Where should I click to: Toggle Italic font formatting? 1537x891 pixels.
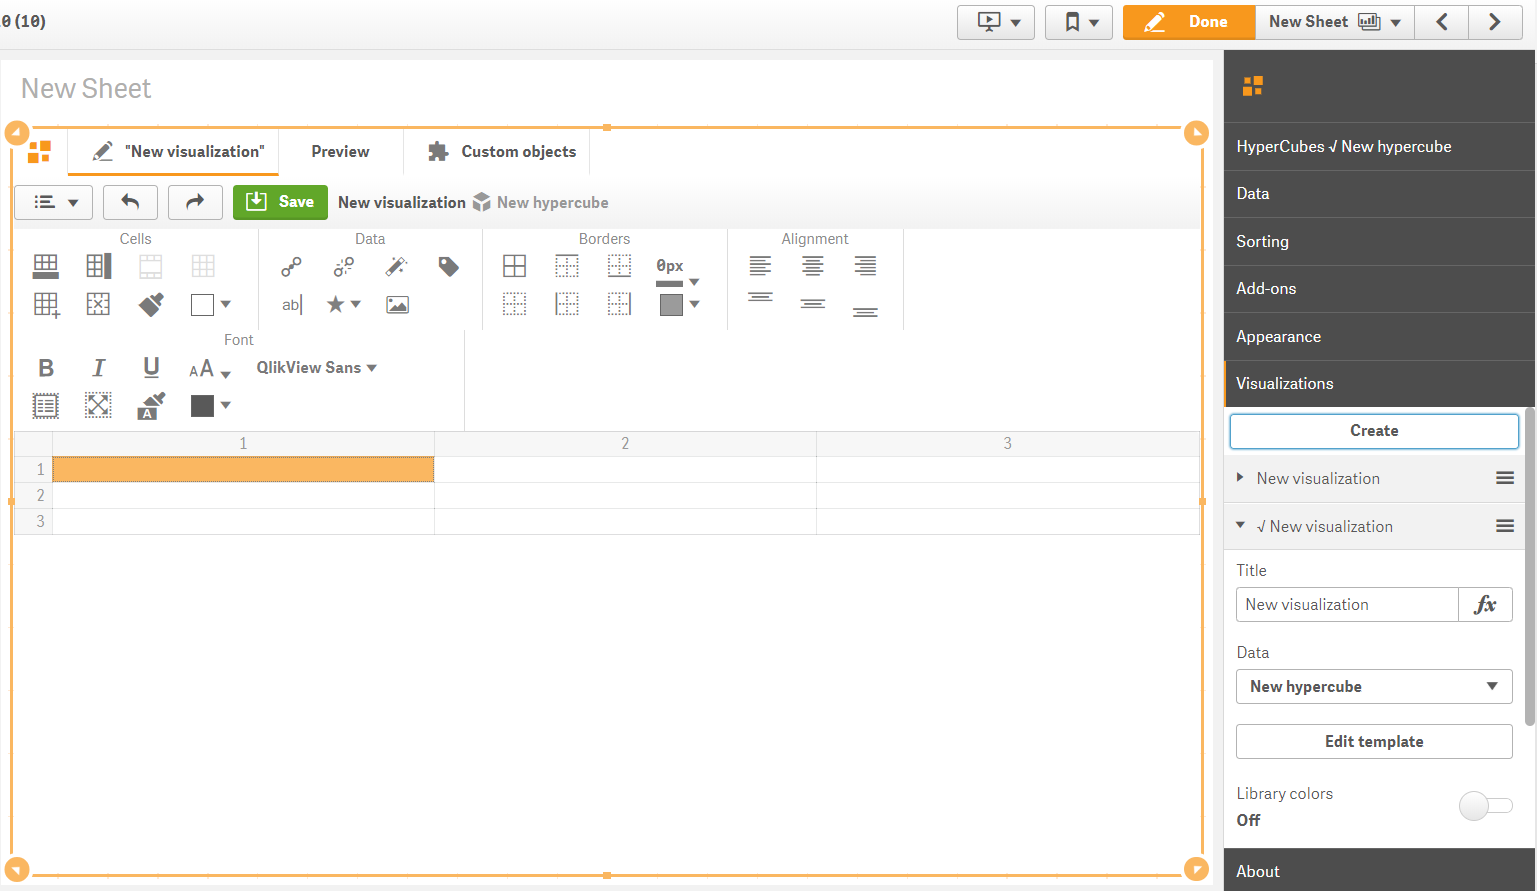pyautogui.click(x=98, y=368)
